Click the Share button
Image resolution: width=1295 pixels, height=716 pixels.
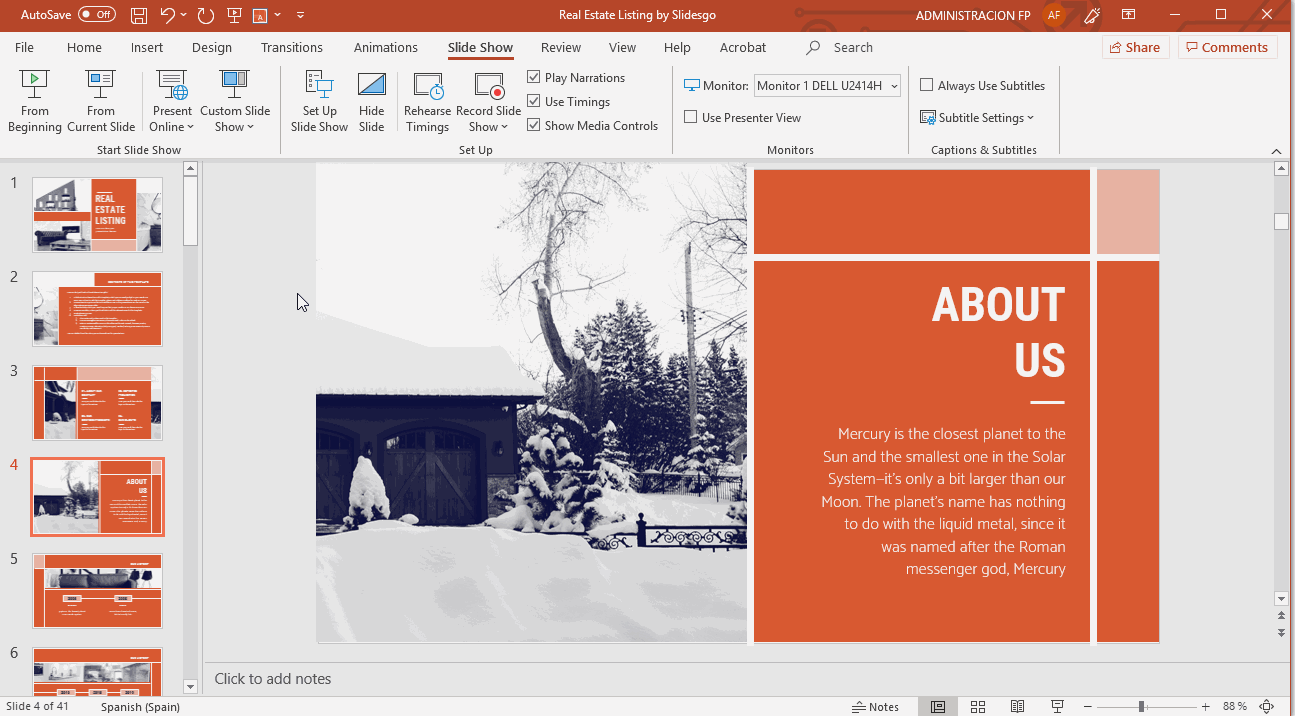(x=1134, y=47)
